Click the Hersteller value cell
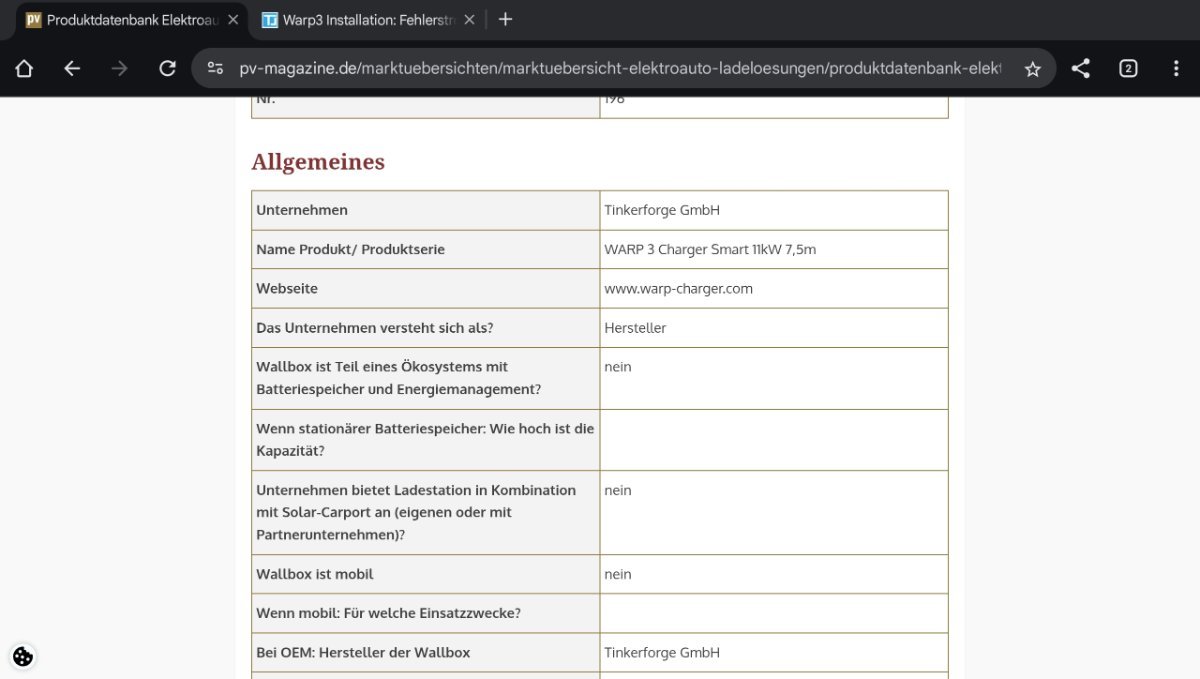 pyautogui.click(x=635, y=328)
